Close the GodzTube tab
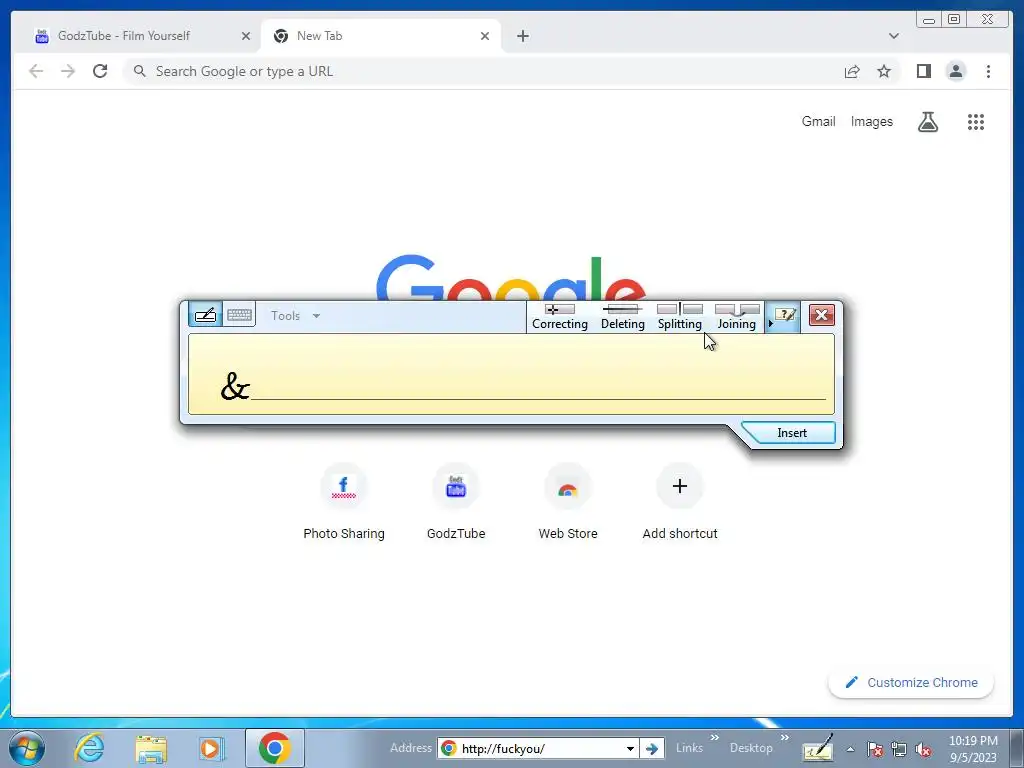Image resolution: width=1024 pixels, height=768 pixels. 246,36
